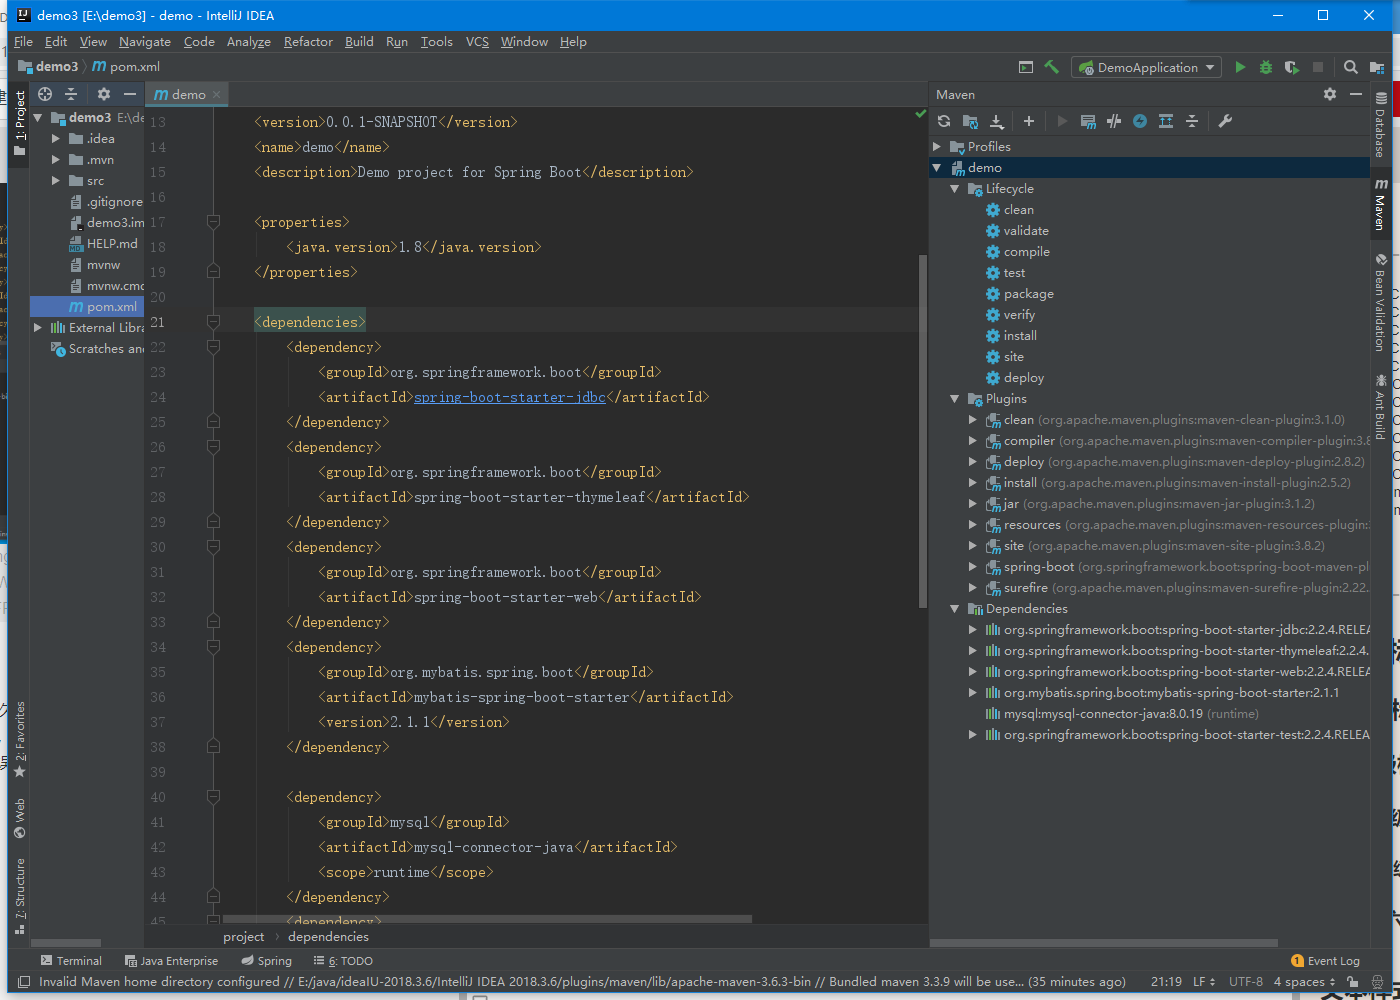Expand the spring-boot plugin node
Viewport: 1400px width, 1000px height.
[x=973, y=566]
